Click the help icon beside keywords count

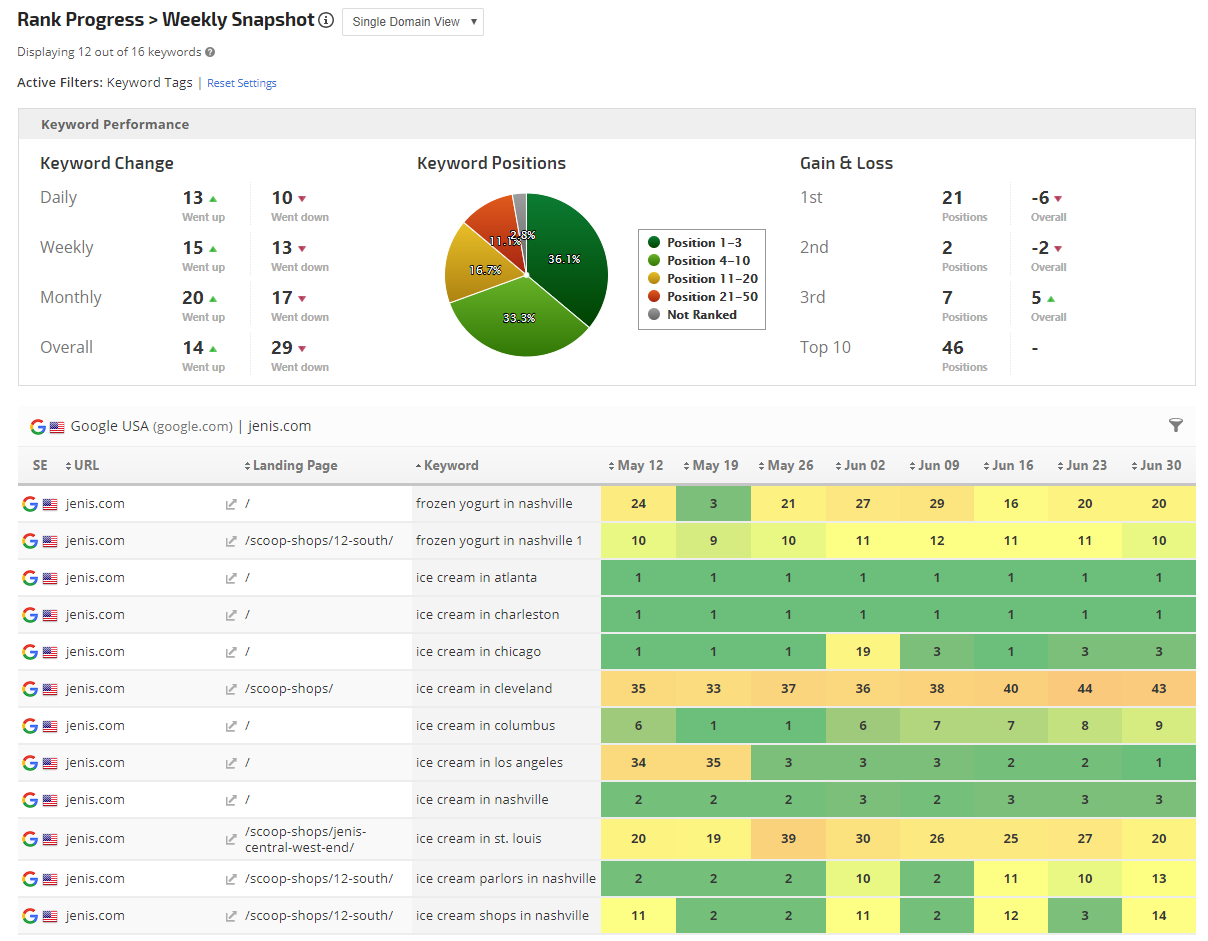(x=210, y=52)
